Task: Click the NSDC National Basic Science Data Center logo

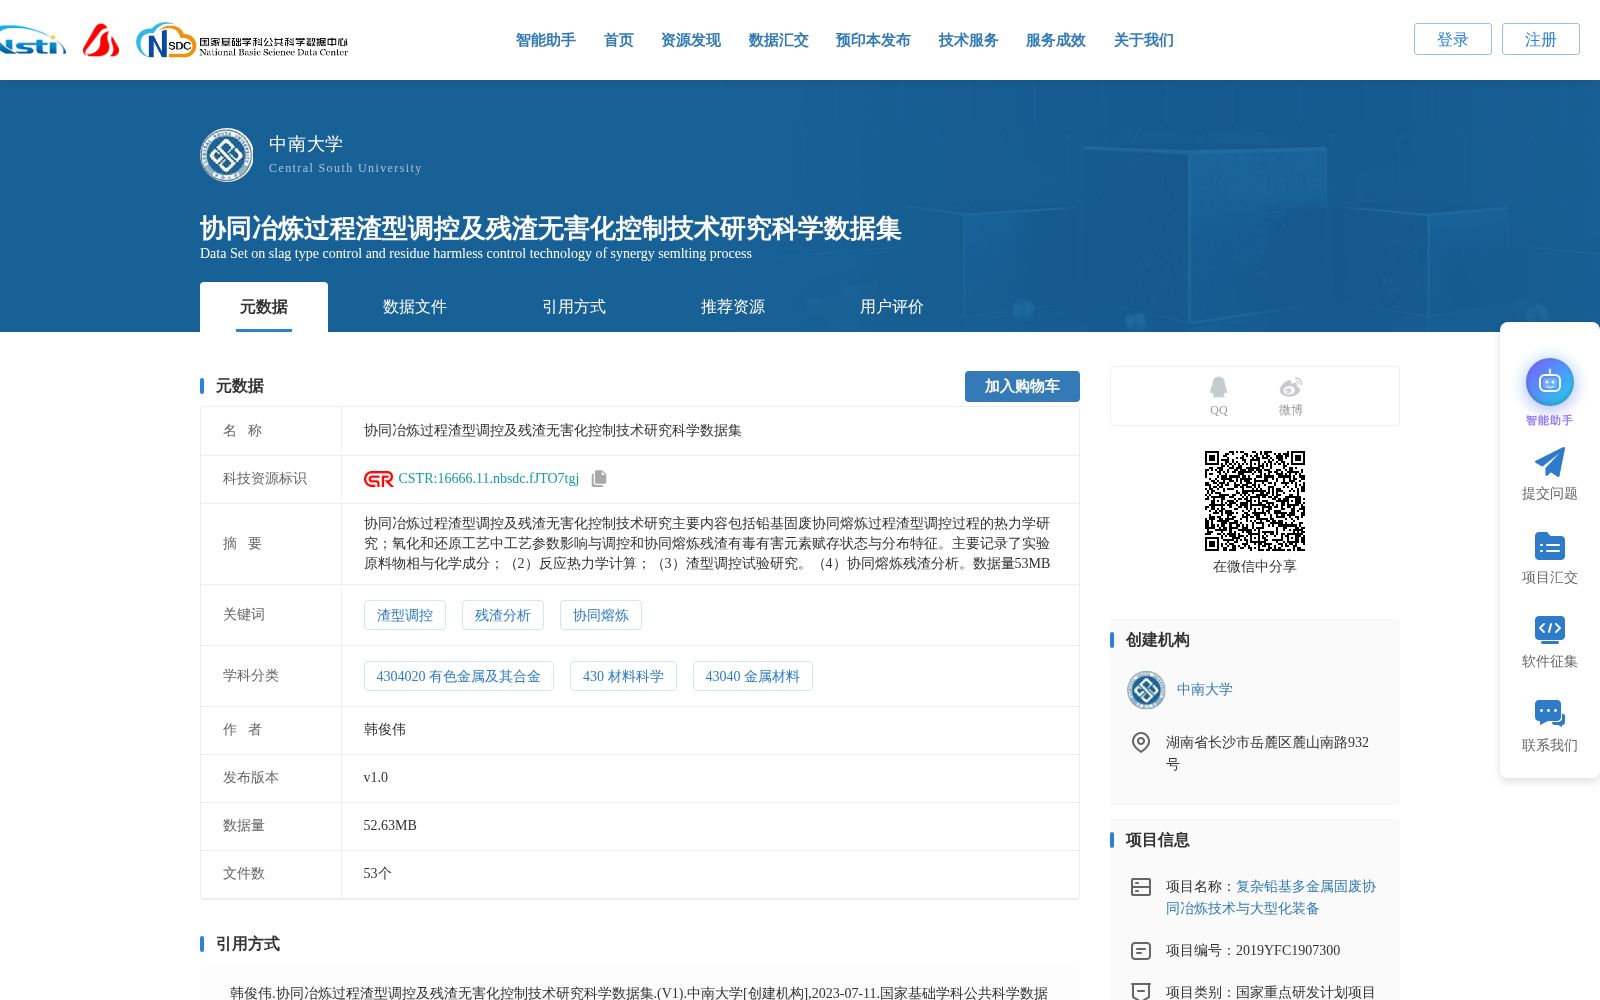Action: [x=242, y=41]
